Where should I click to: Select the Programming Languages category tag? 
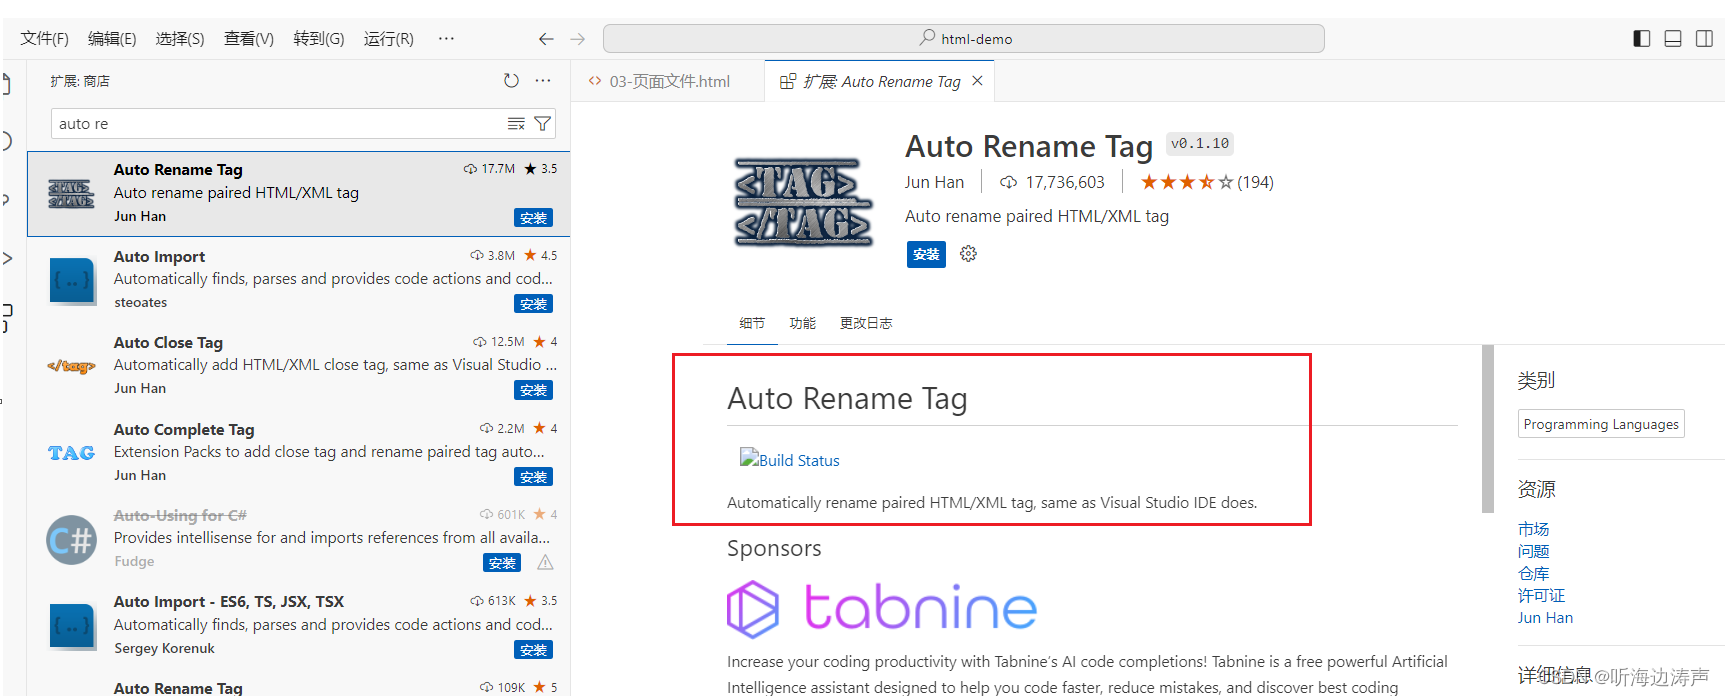[1601, 424]
